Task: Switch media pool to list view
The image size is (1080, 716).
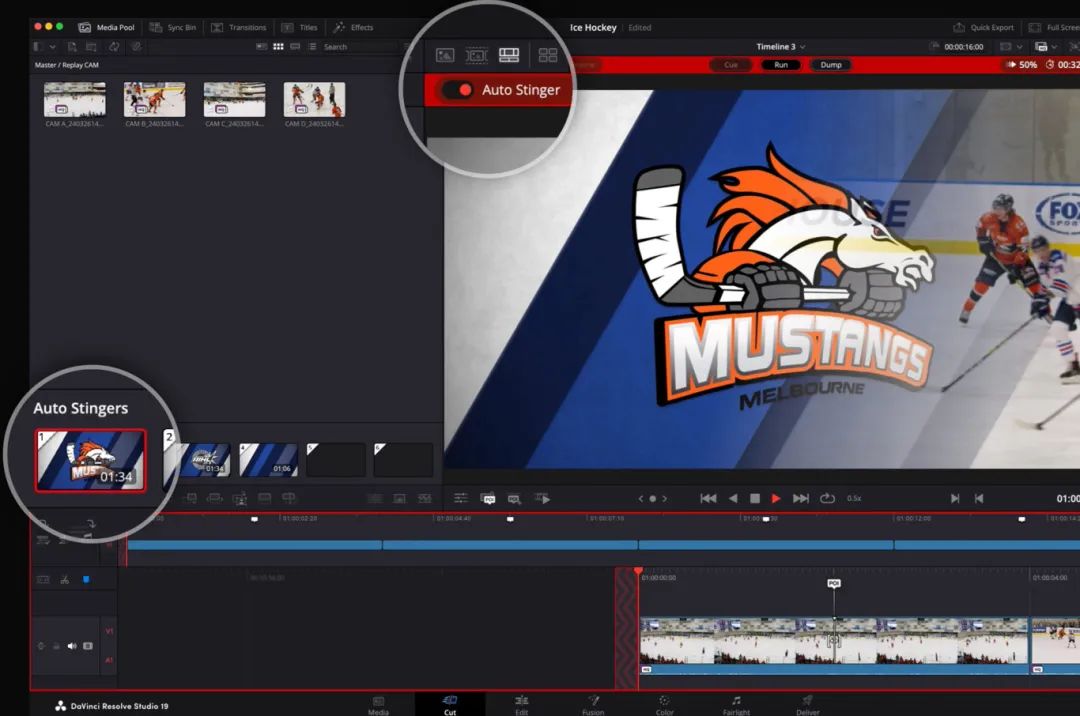Action: [312, 47]
